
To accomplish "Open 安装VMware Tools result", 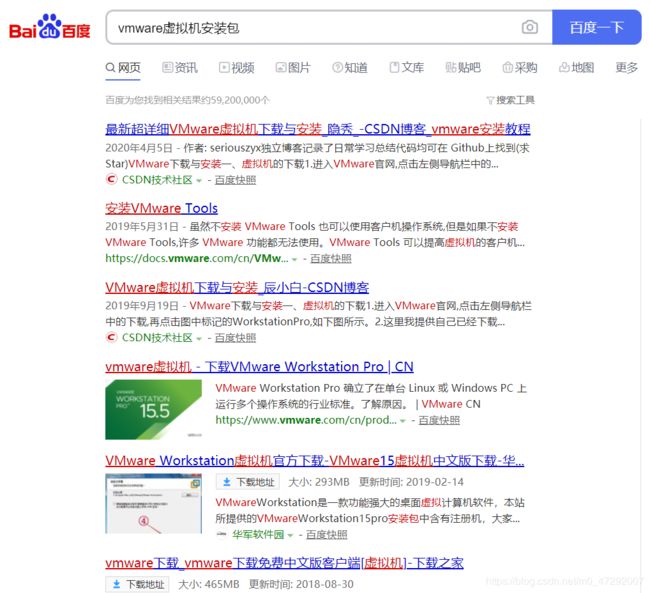I will (x=161, y=208).
